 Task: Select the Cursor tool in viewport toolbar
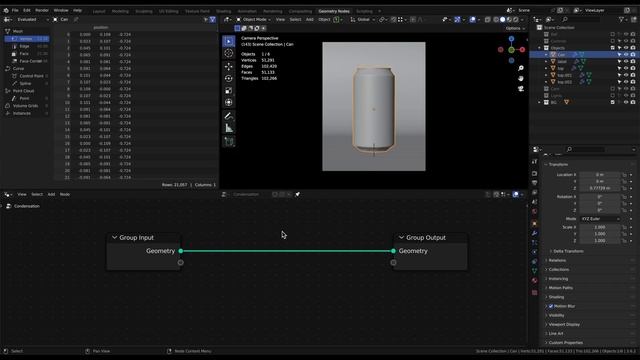coord(229,53)
